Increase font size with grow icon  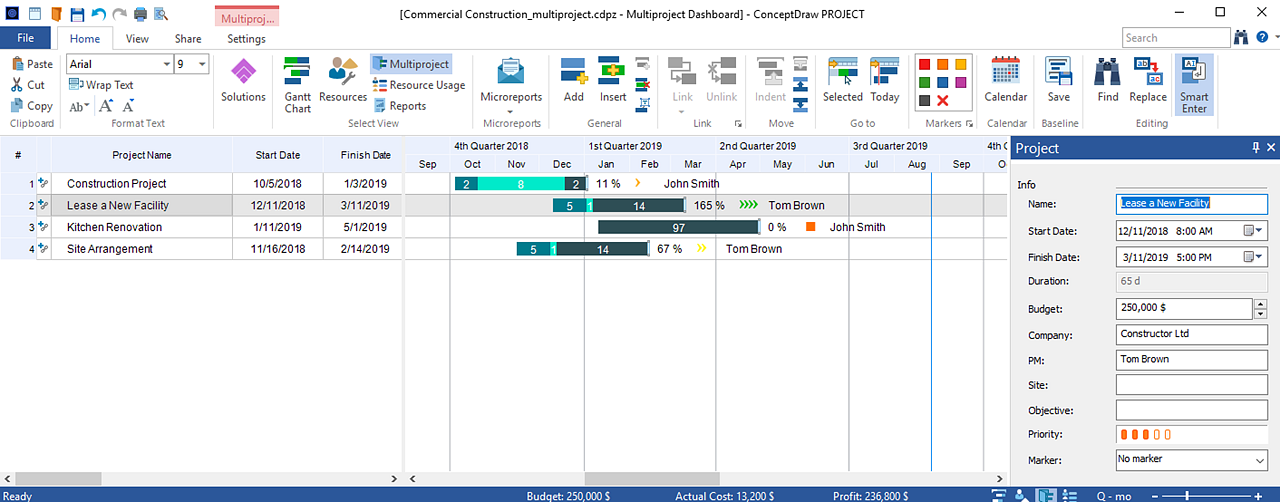(106, 105)
